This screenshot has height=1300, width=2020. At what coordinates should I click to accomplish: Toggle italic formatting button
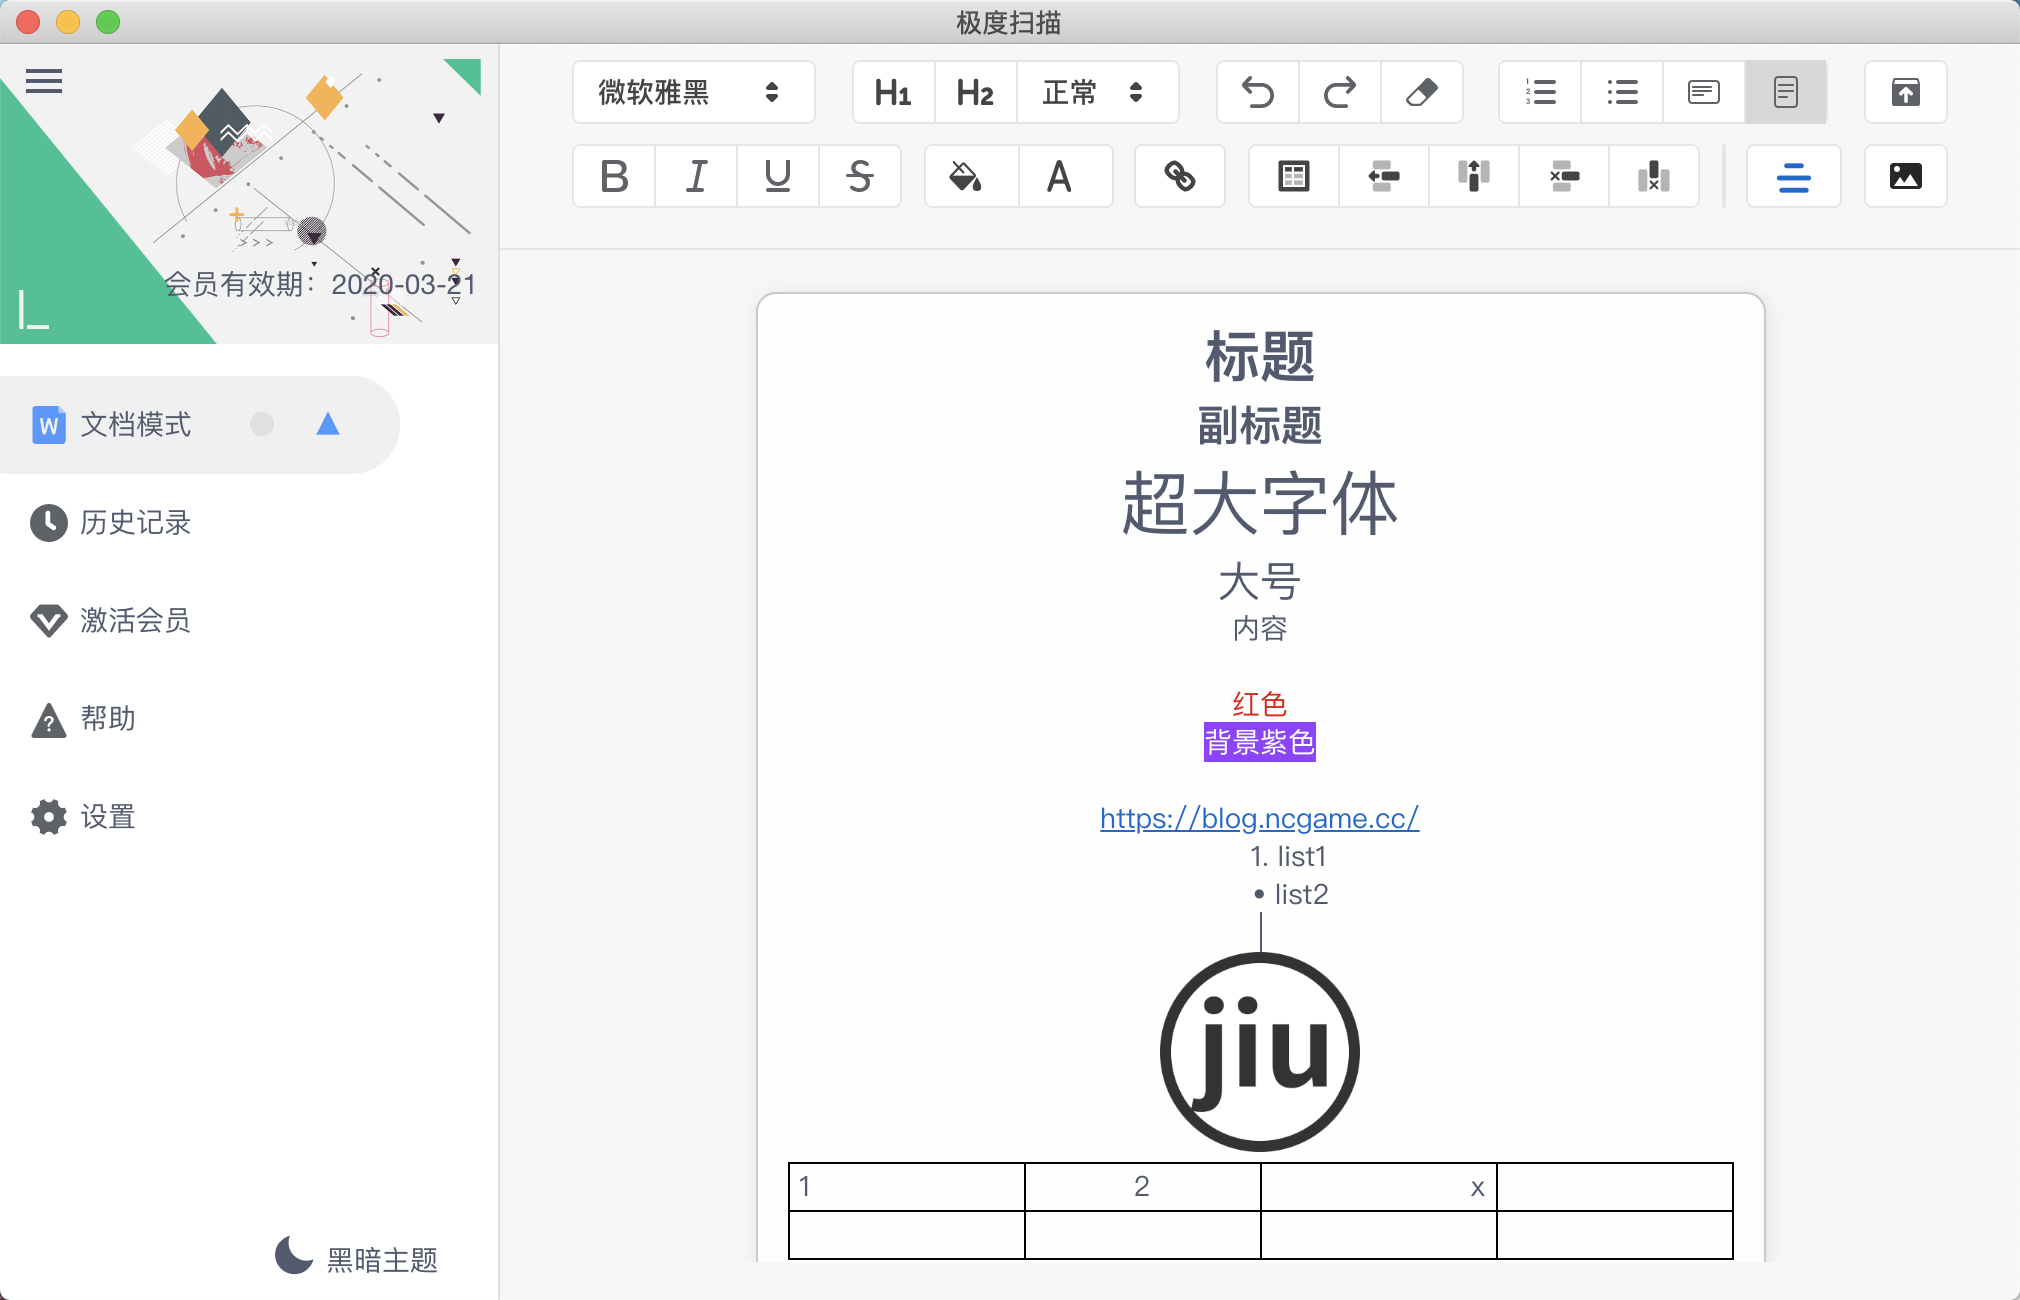[x=696, y=177]
